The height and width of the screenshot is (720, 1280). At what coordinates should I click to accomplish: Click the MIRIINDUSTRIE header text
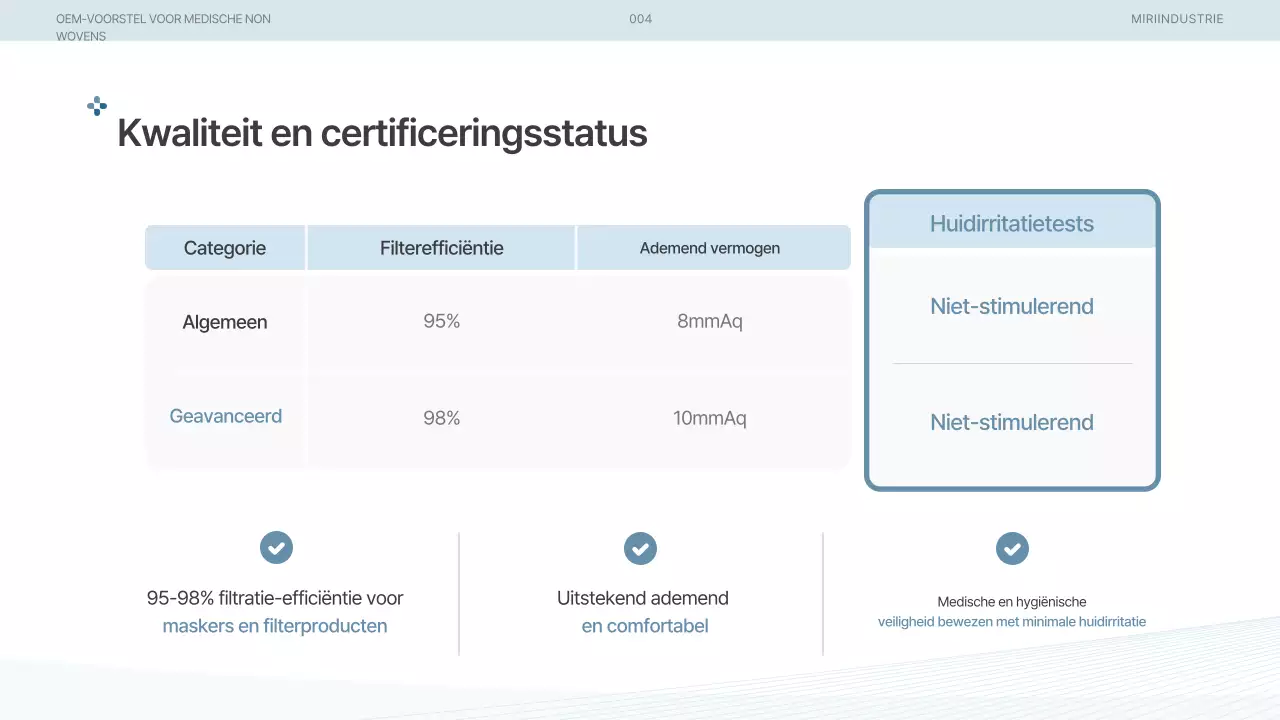click(1177, 19)
